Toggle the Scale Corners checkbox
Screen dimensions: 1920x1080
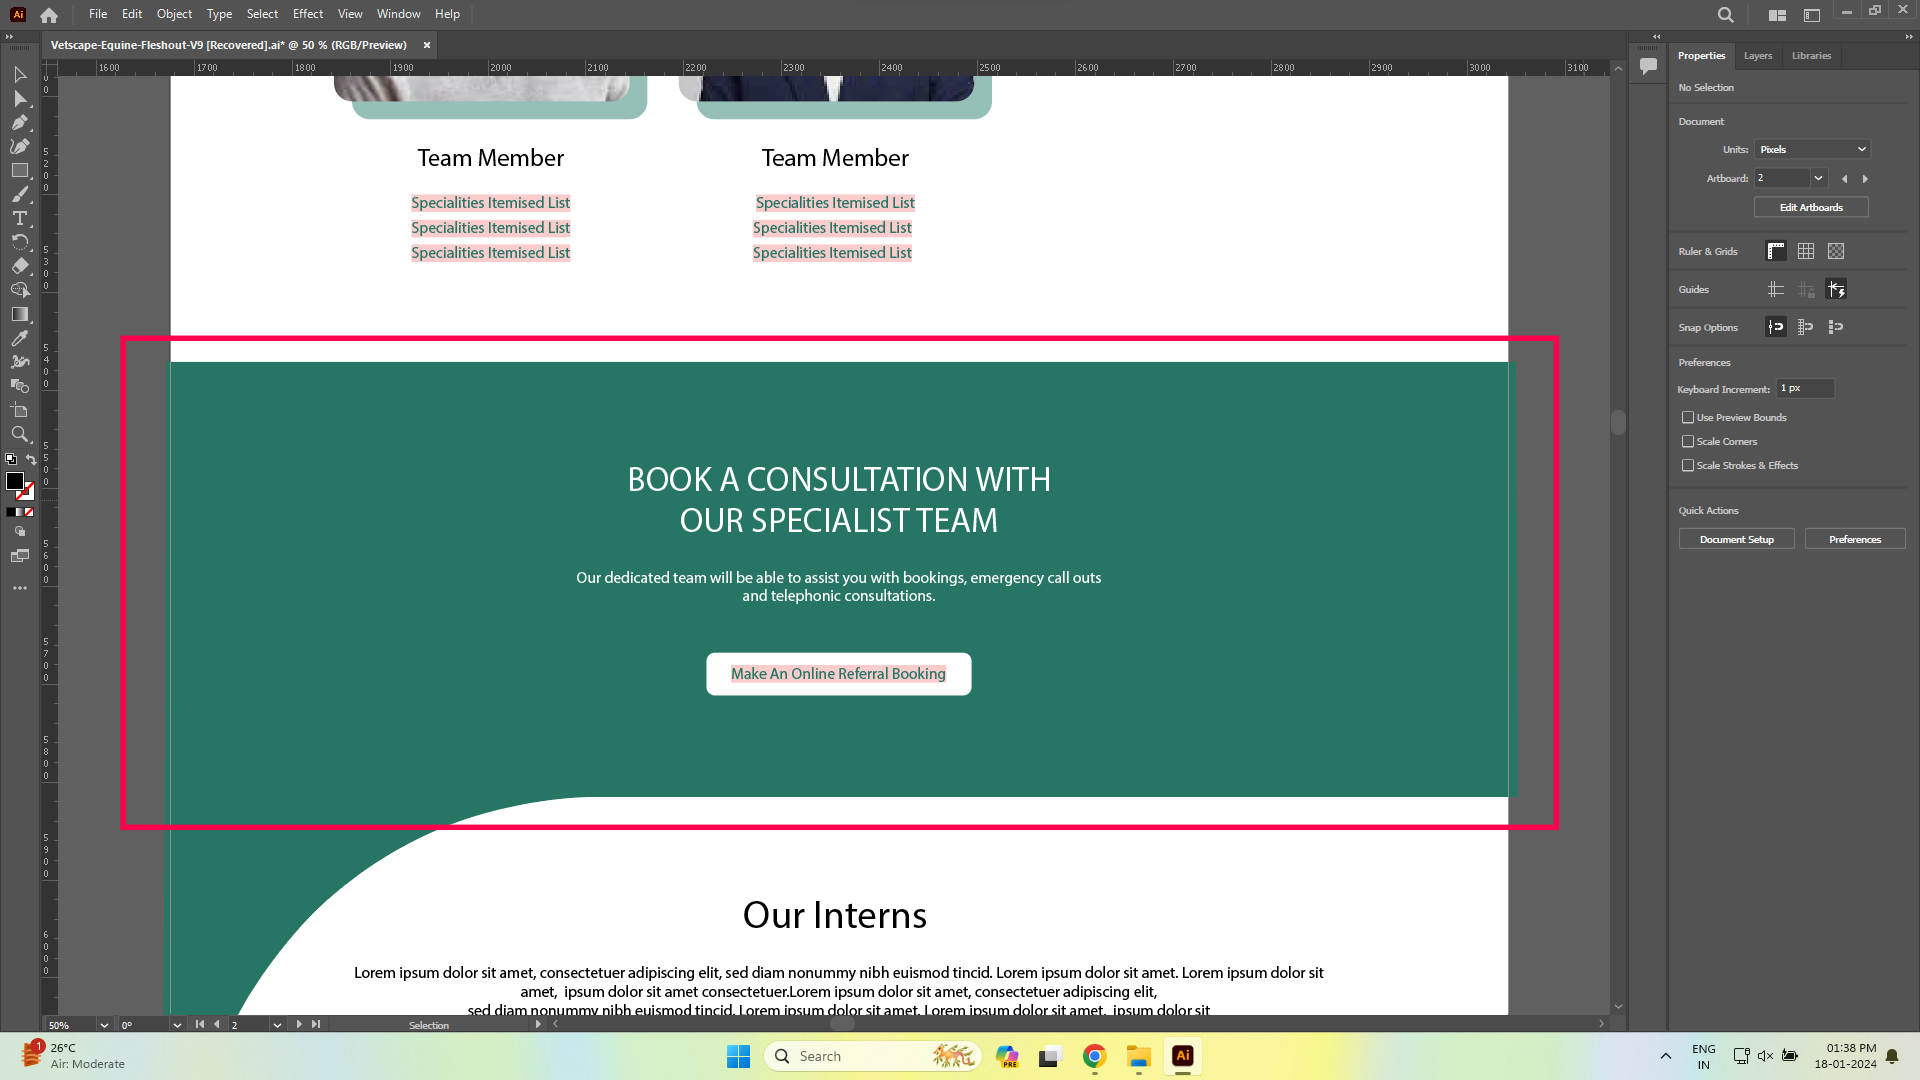(1688, 441)
